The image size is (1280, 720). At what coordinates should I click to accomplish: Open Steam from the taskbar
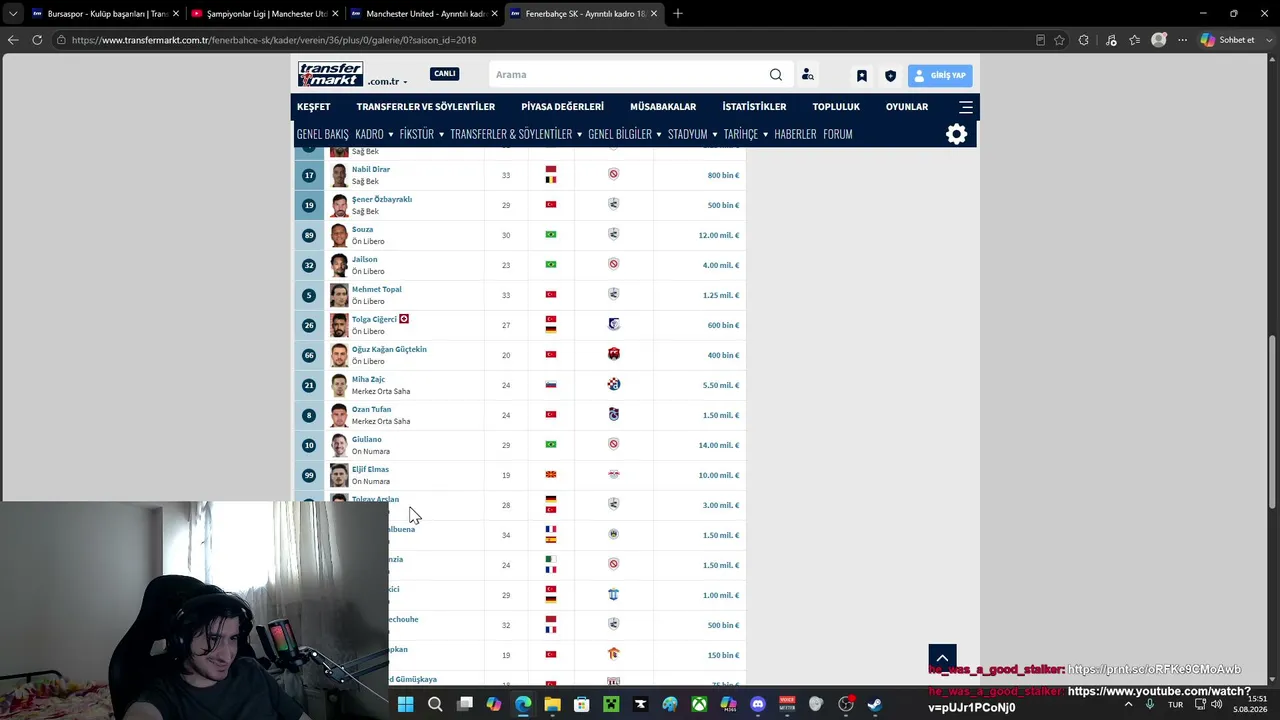click(x=874, y=705)
